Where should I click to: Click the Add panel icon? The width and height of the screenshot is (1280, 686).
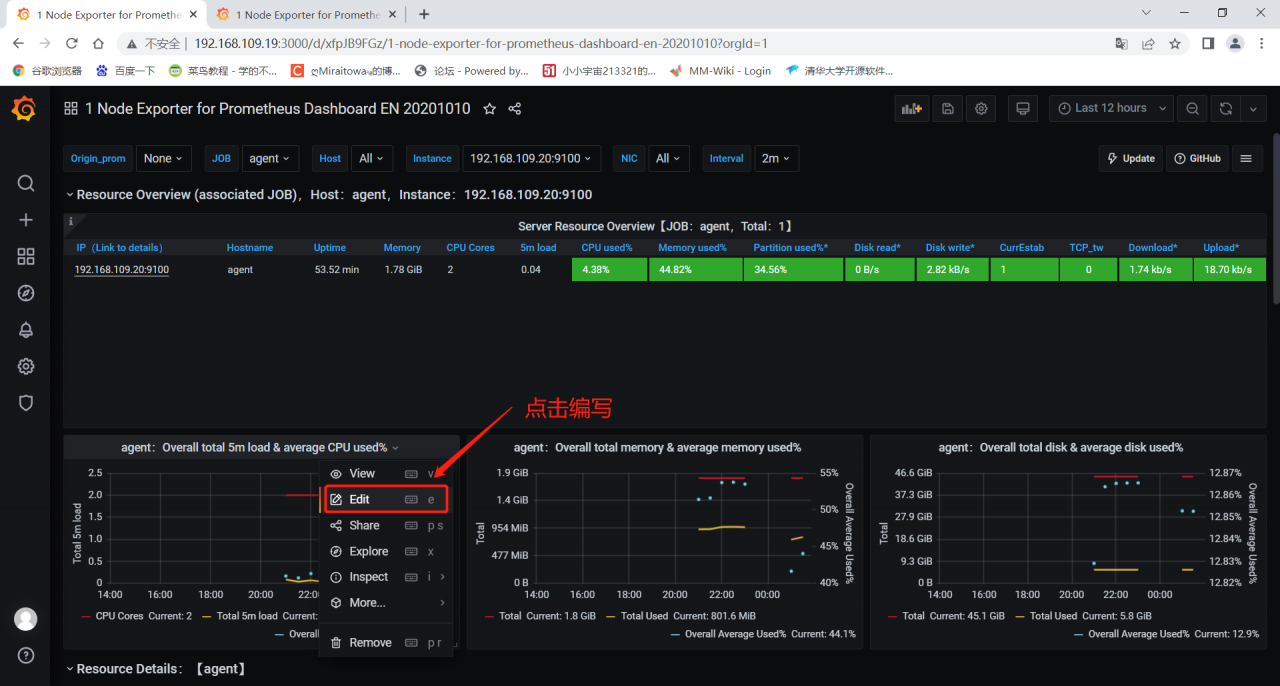[x=912, y=109]
